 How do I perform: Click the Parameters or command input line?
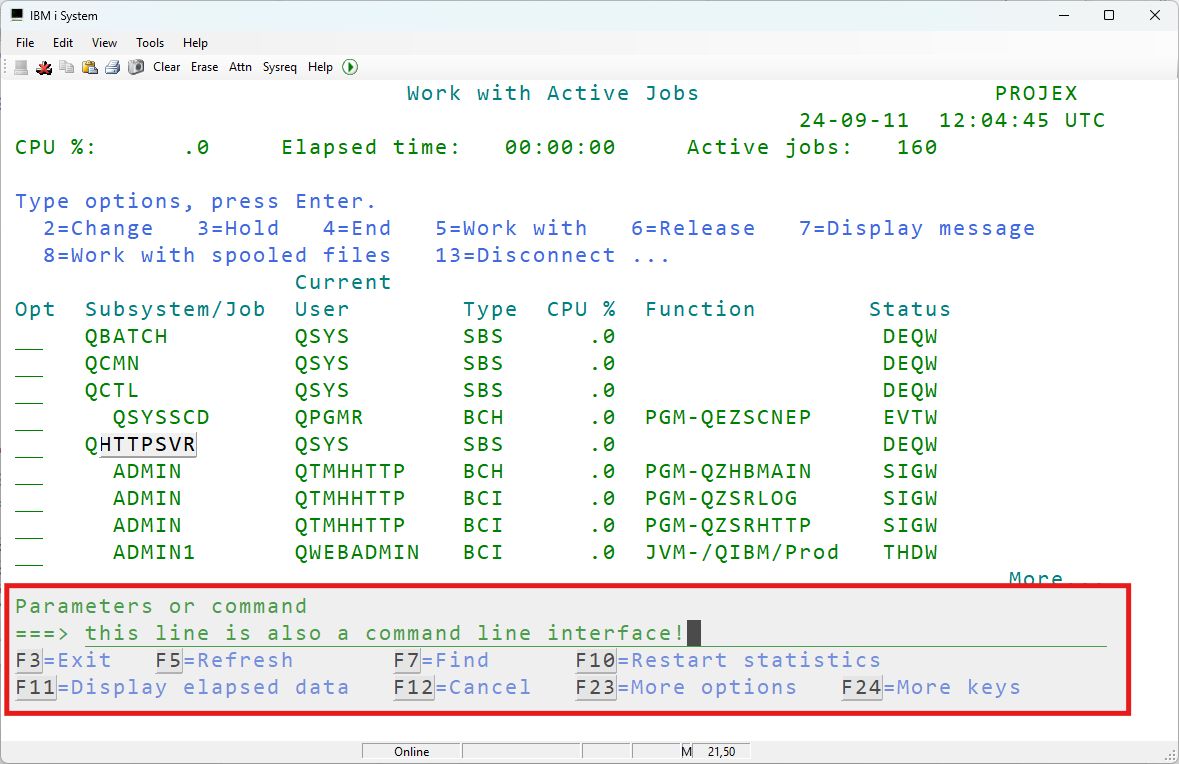596,633
